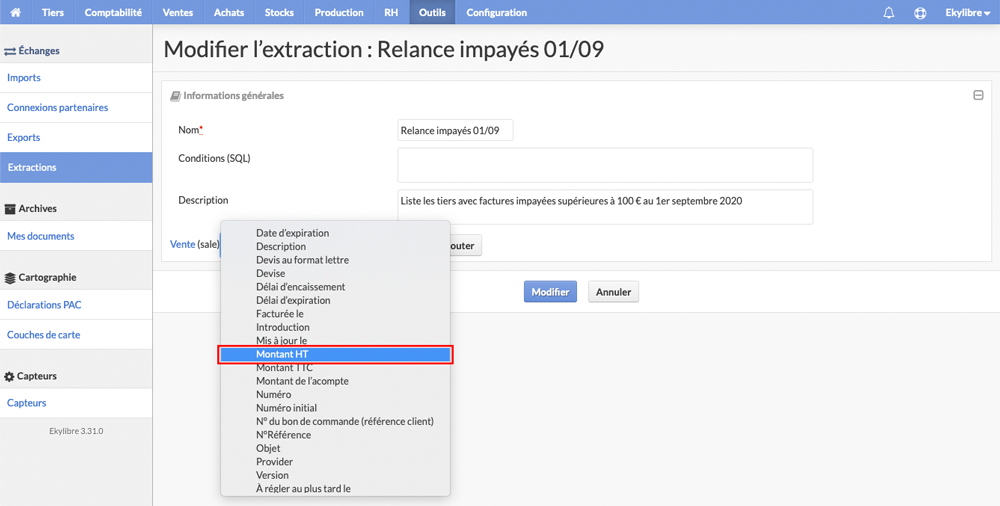
Task: Click the Archives section header
Action: [31, 209]
